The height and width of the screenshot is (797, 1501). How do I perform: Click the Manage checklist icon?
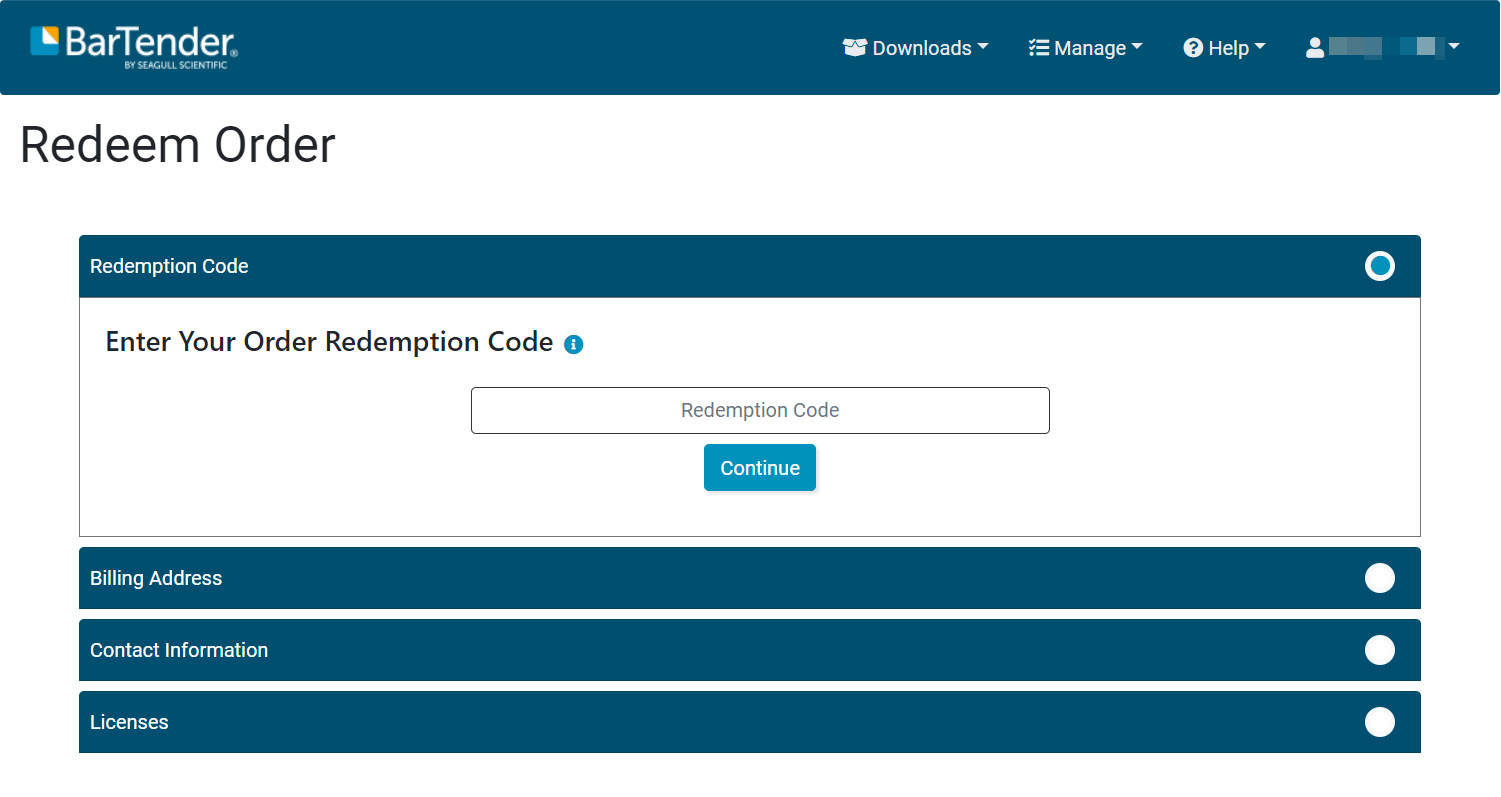pyautogui.click(x=1039, y=48)
